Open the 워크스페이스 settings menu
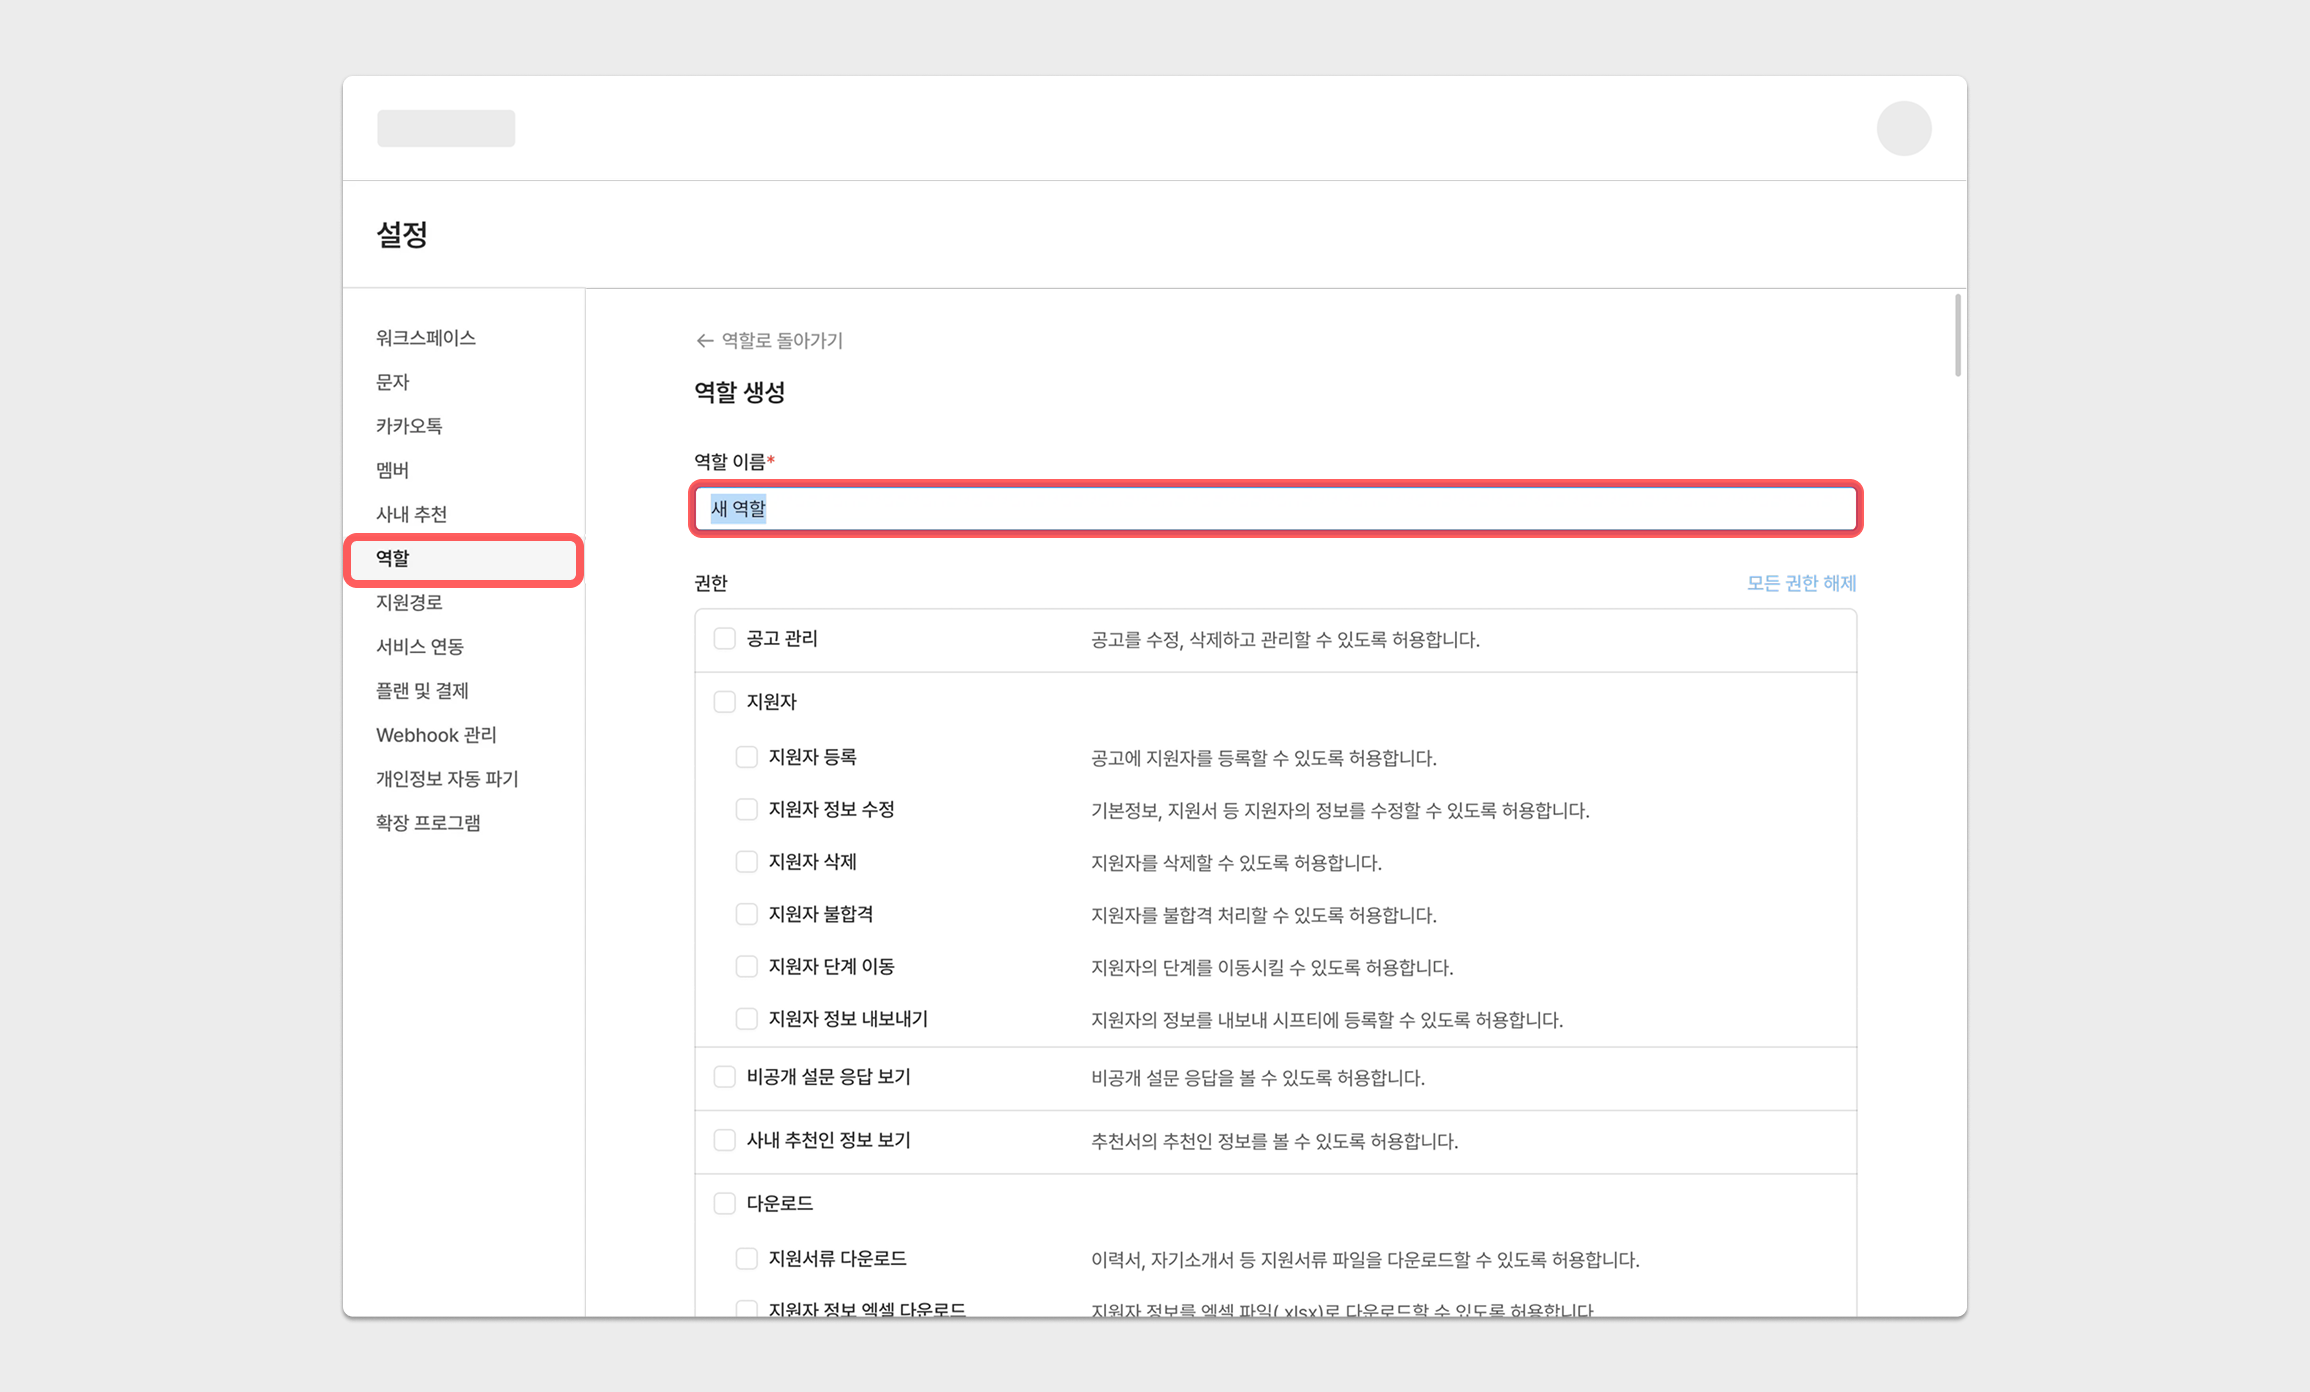Viewport: 2310px width, 1392px height. 425,338
